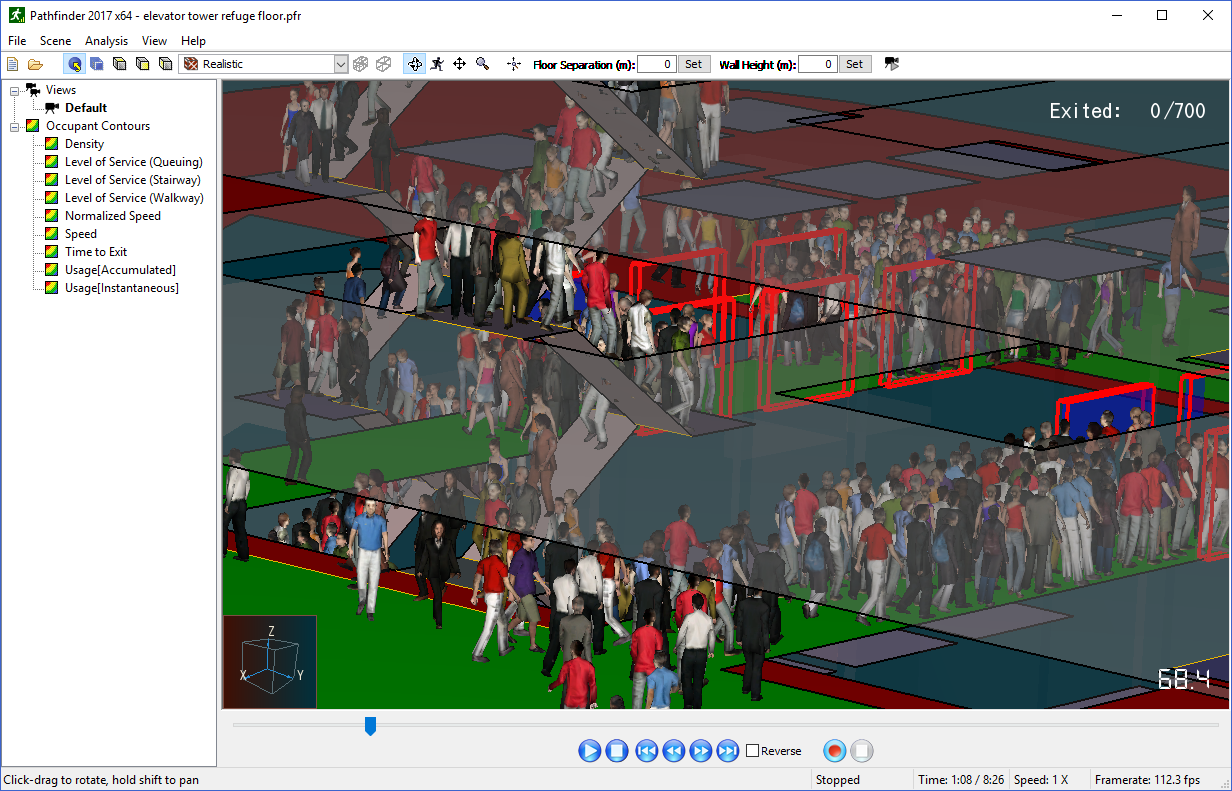Select the roam (walking figure) navigation tool
The width and height of the screenshot is (1232, 791).
point(437,64)
